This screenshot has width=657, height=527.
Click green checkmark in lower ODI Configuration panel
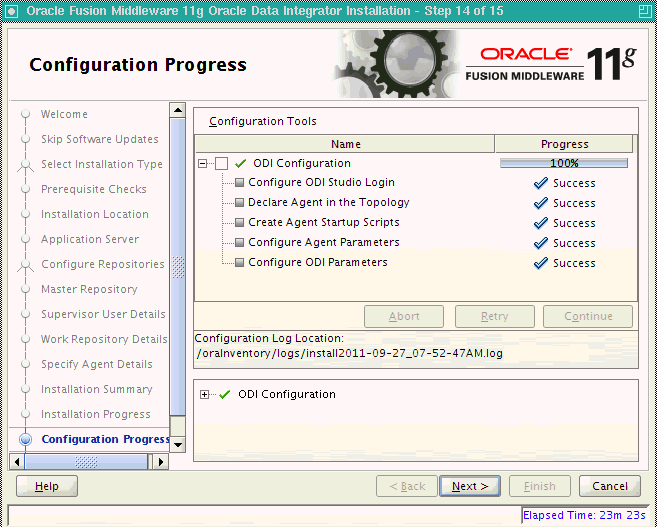(x=225, y=394)
